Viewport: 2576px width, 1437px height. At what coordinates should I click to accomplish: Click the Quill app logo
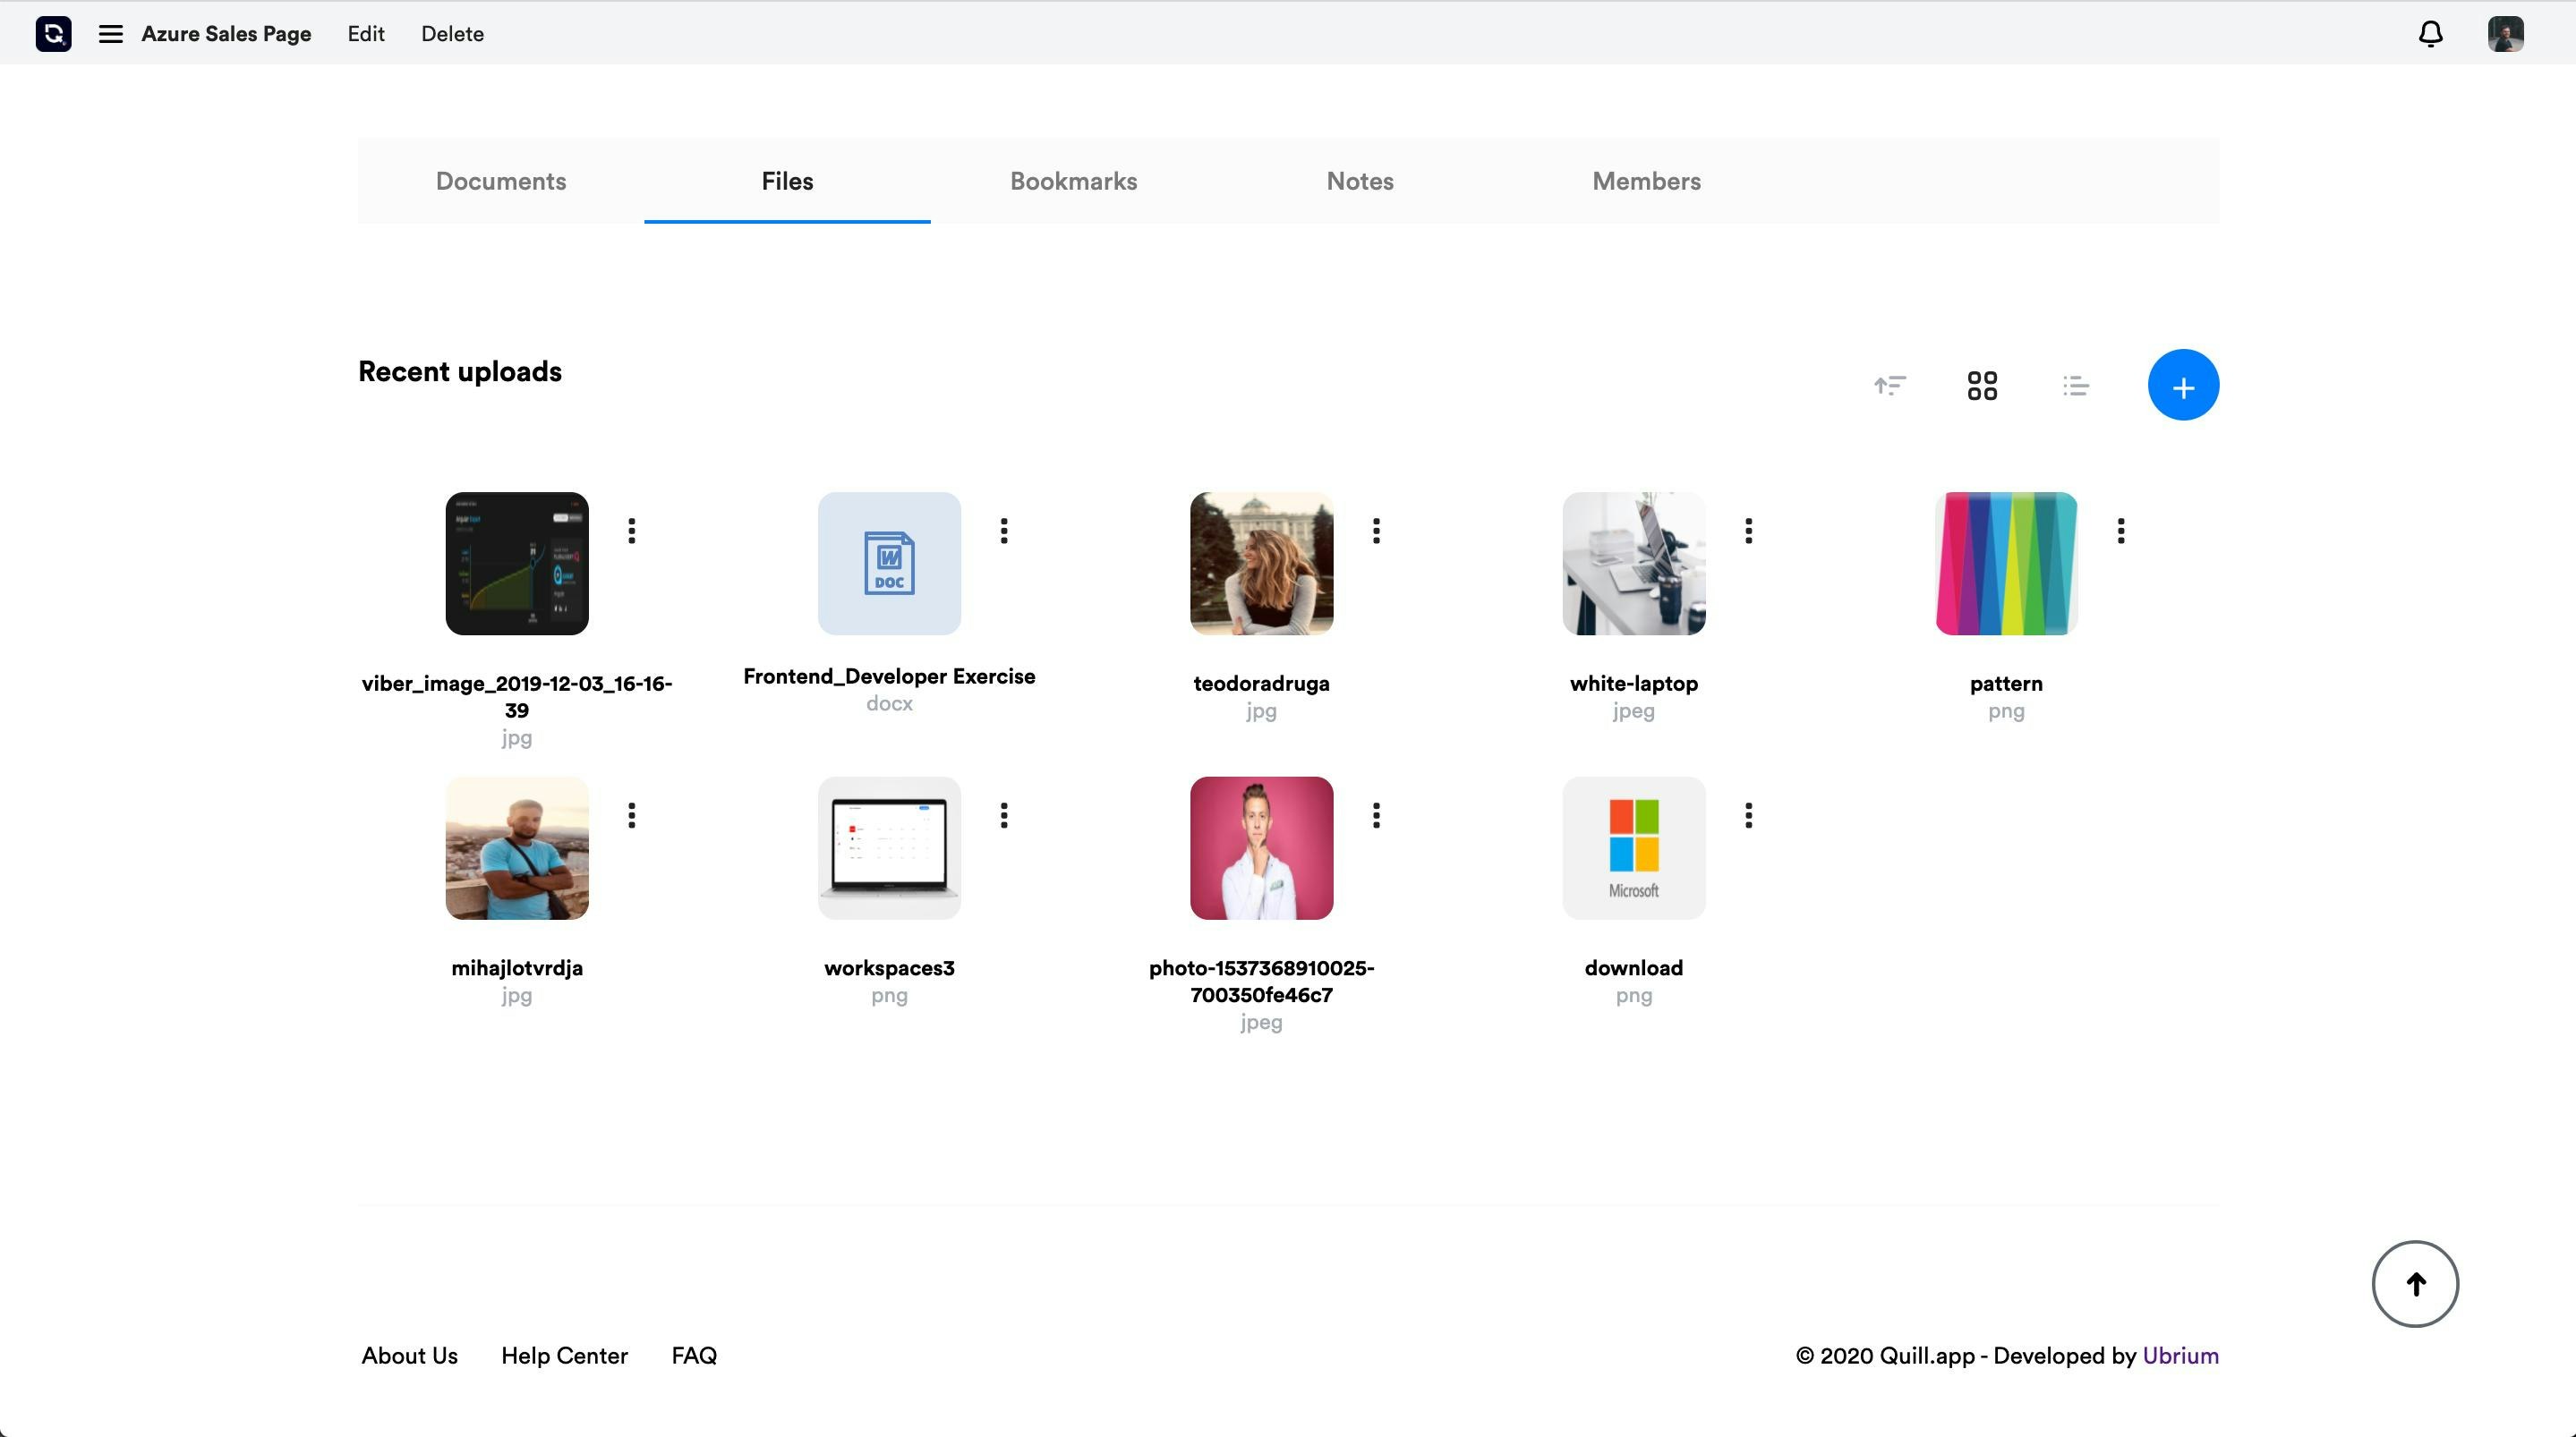[x=52, y=33]
